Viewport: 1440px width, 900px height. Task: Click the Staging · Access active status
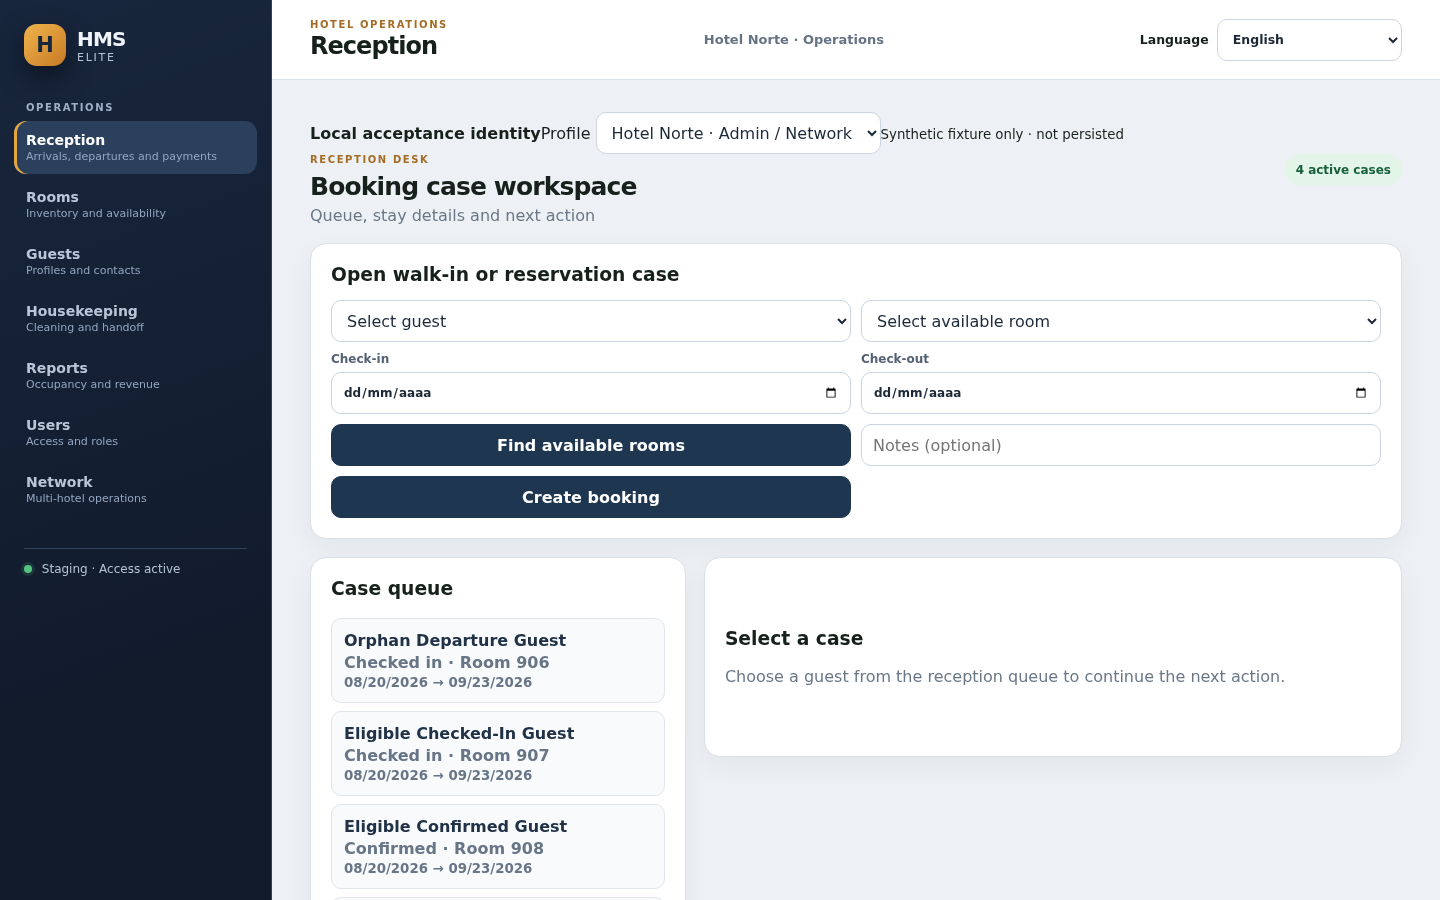tap(102, 569)
